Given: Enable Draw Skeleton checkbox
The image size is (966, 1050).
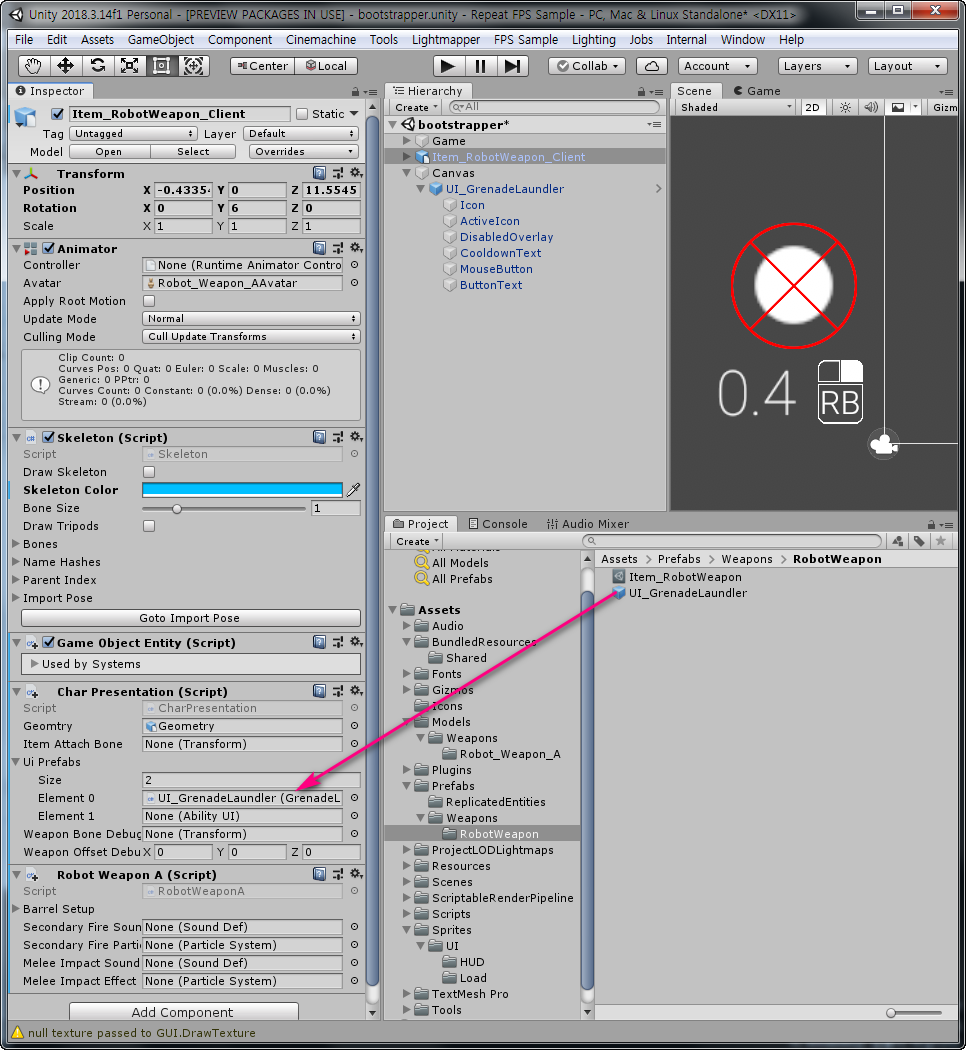Looking at the screenshot, I should pos(149,472).
